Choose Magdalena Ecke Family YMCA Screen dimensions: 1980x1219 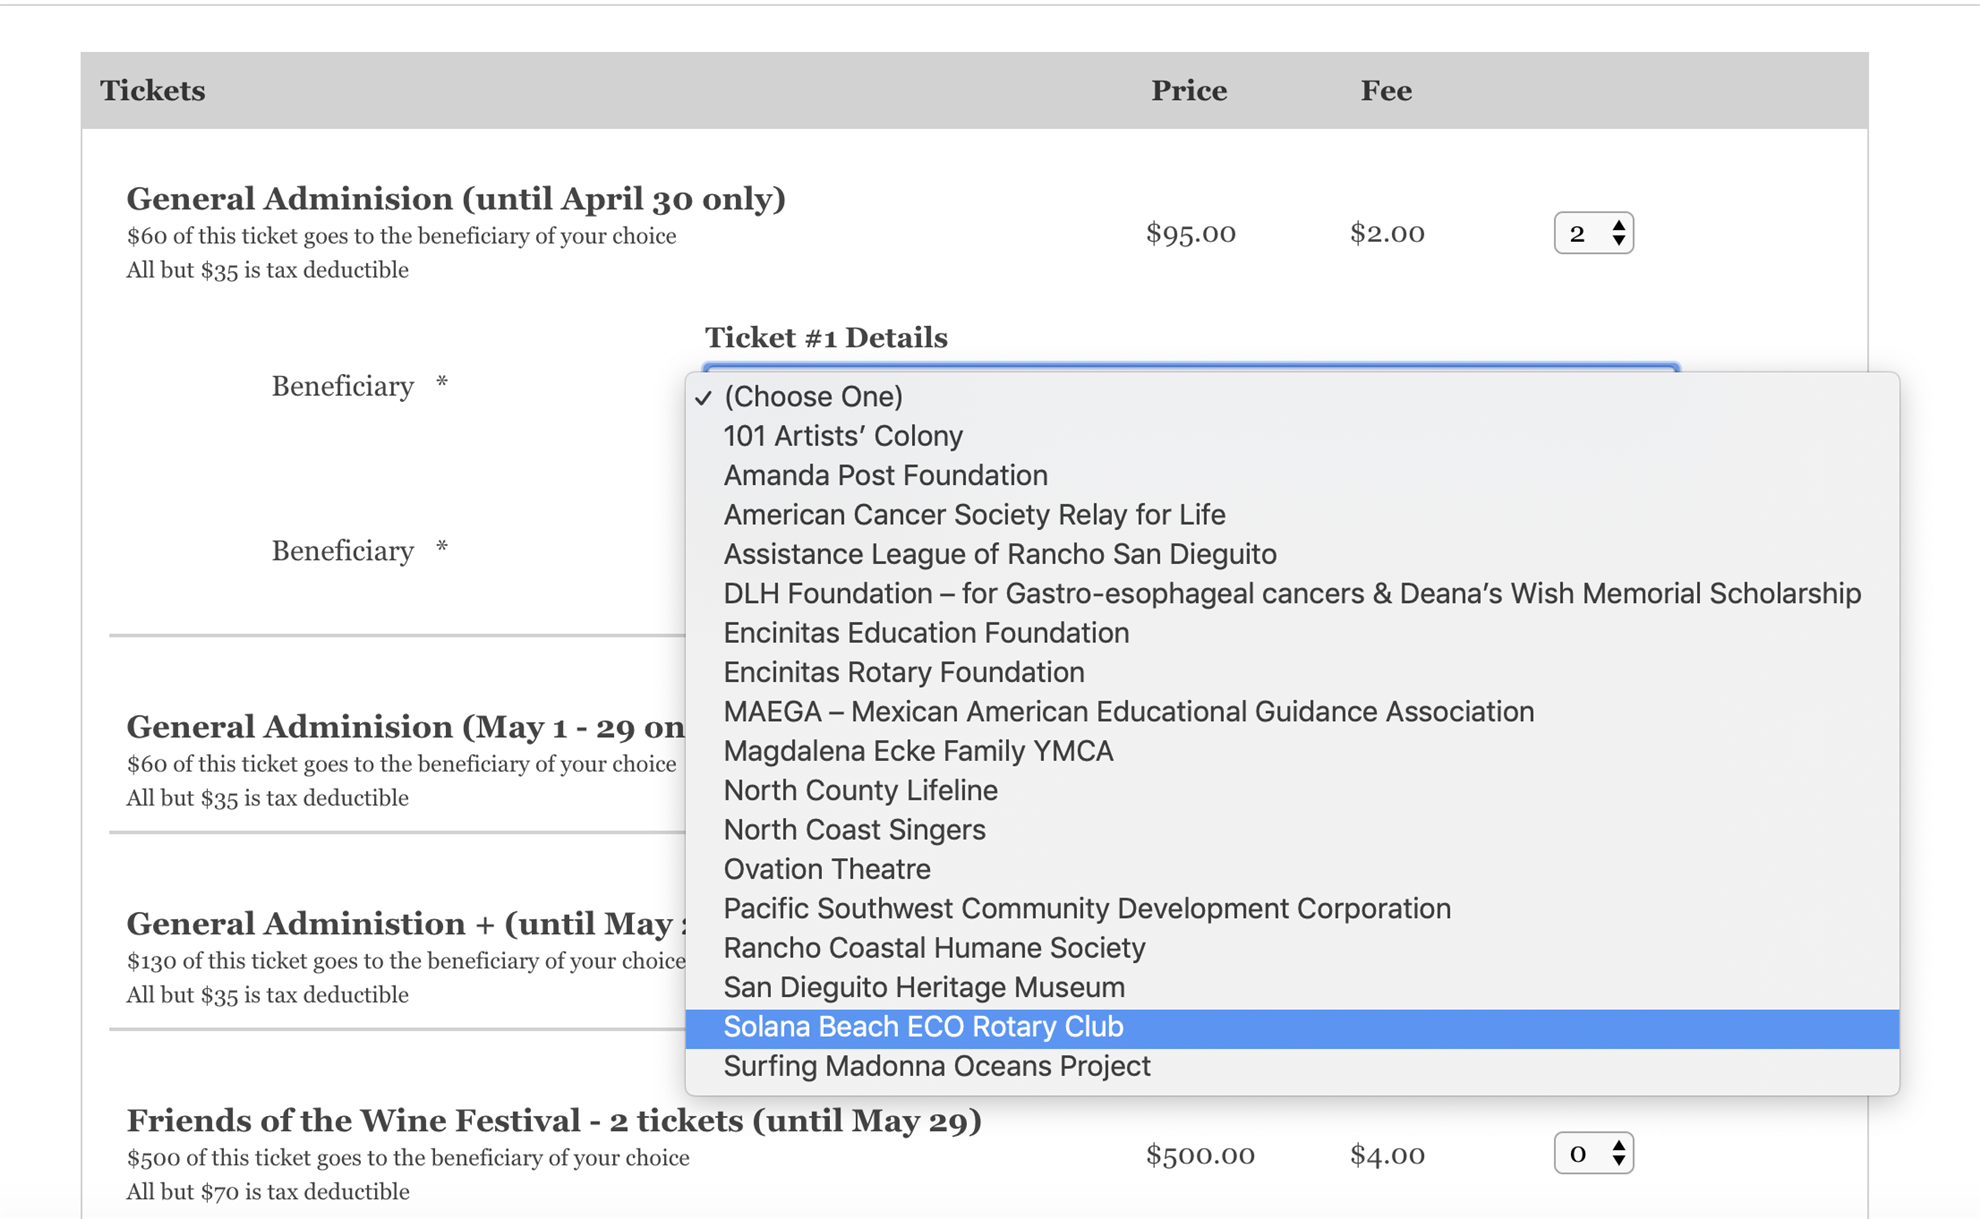(917, 751)
